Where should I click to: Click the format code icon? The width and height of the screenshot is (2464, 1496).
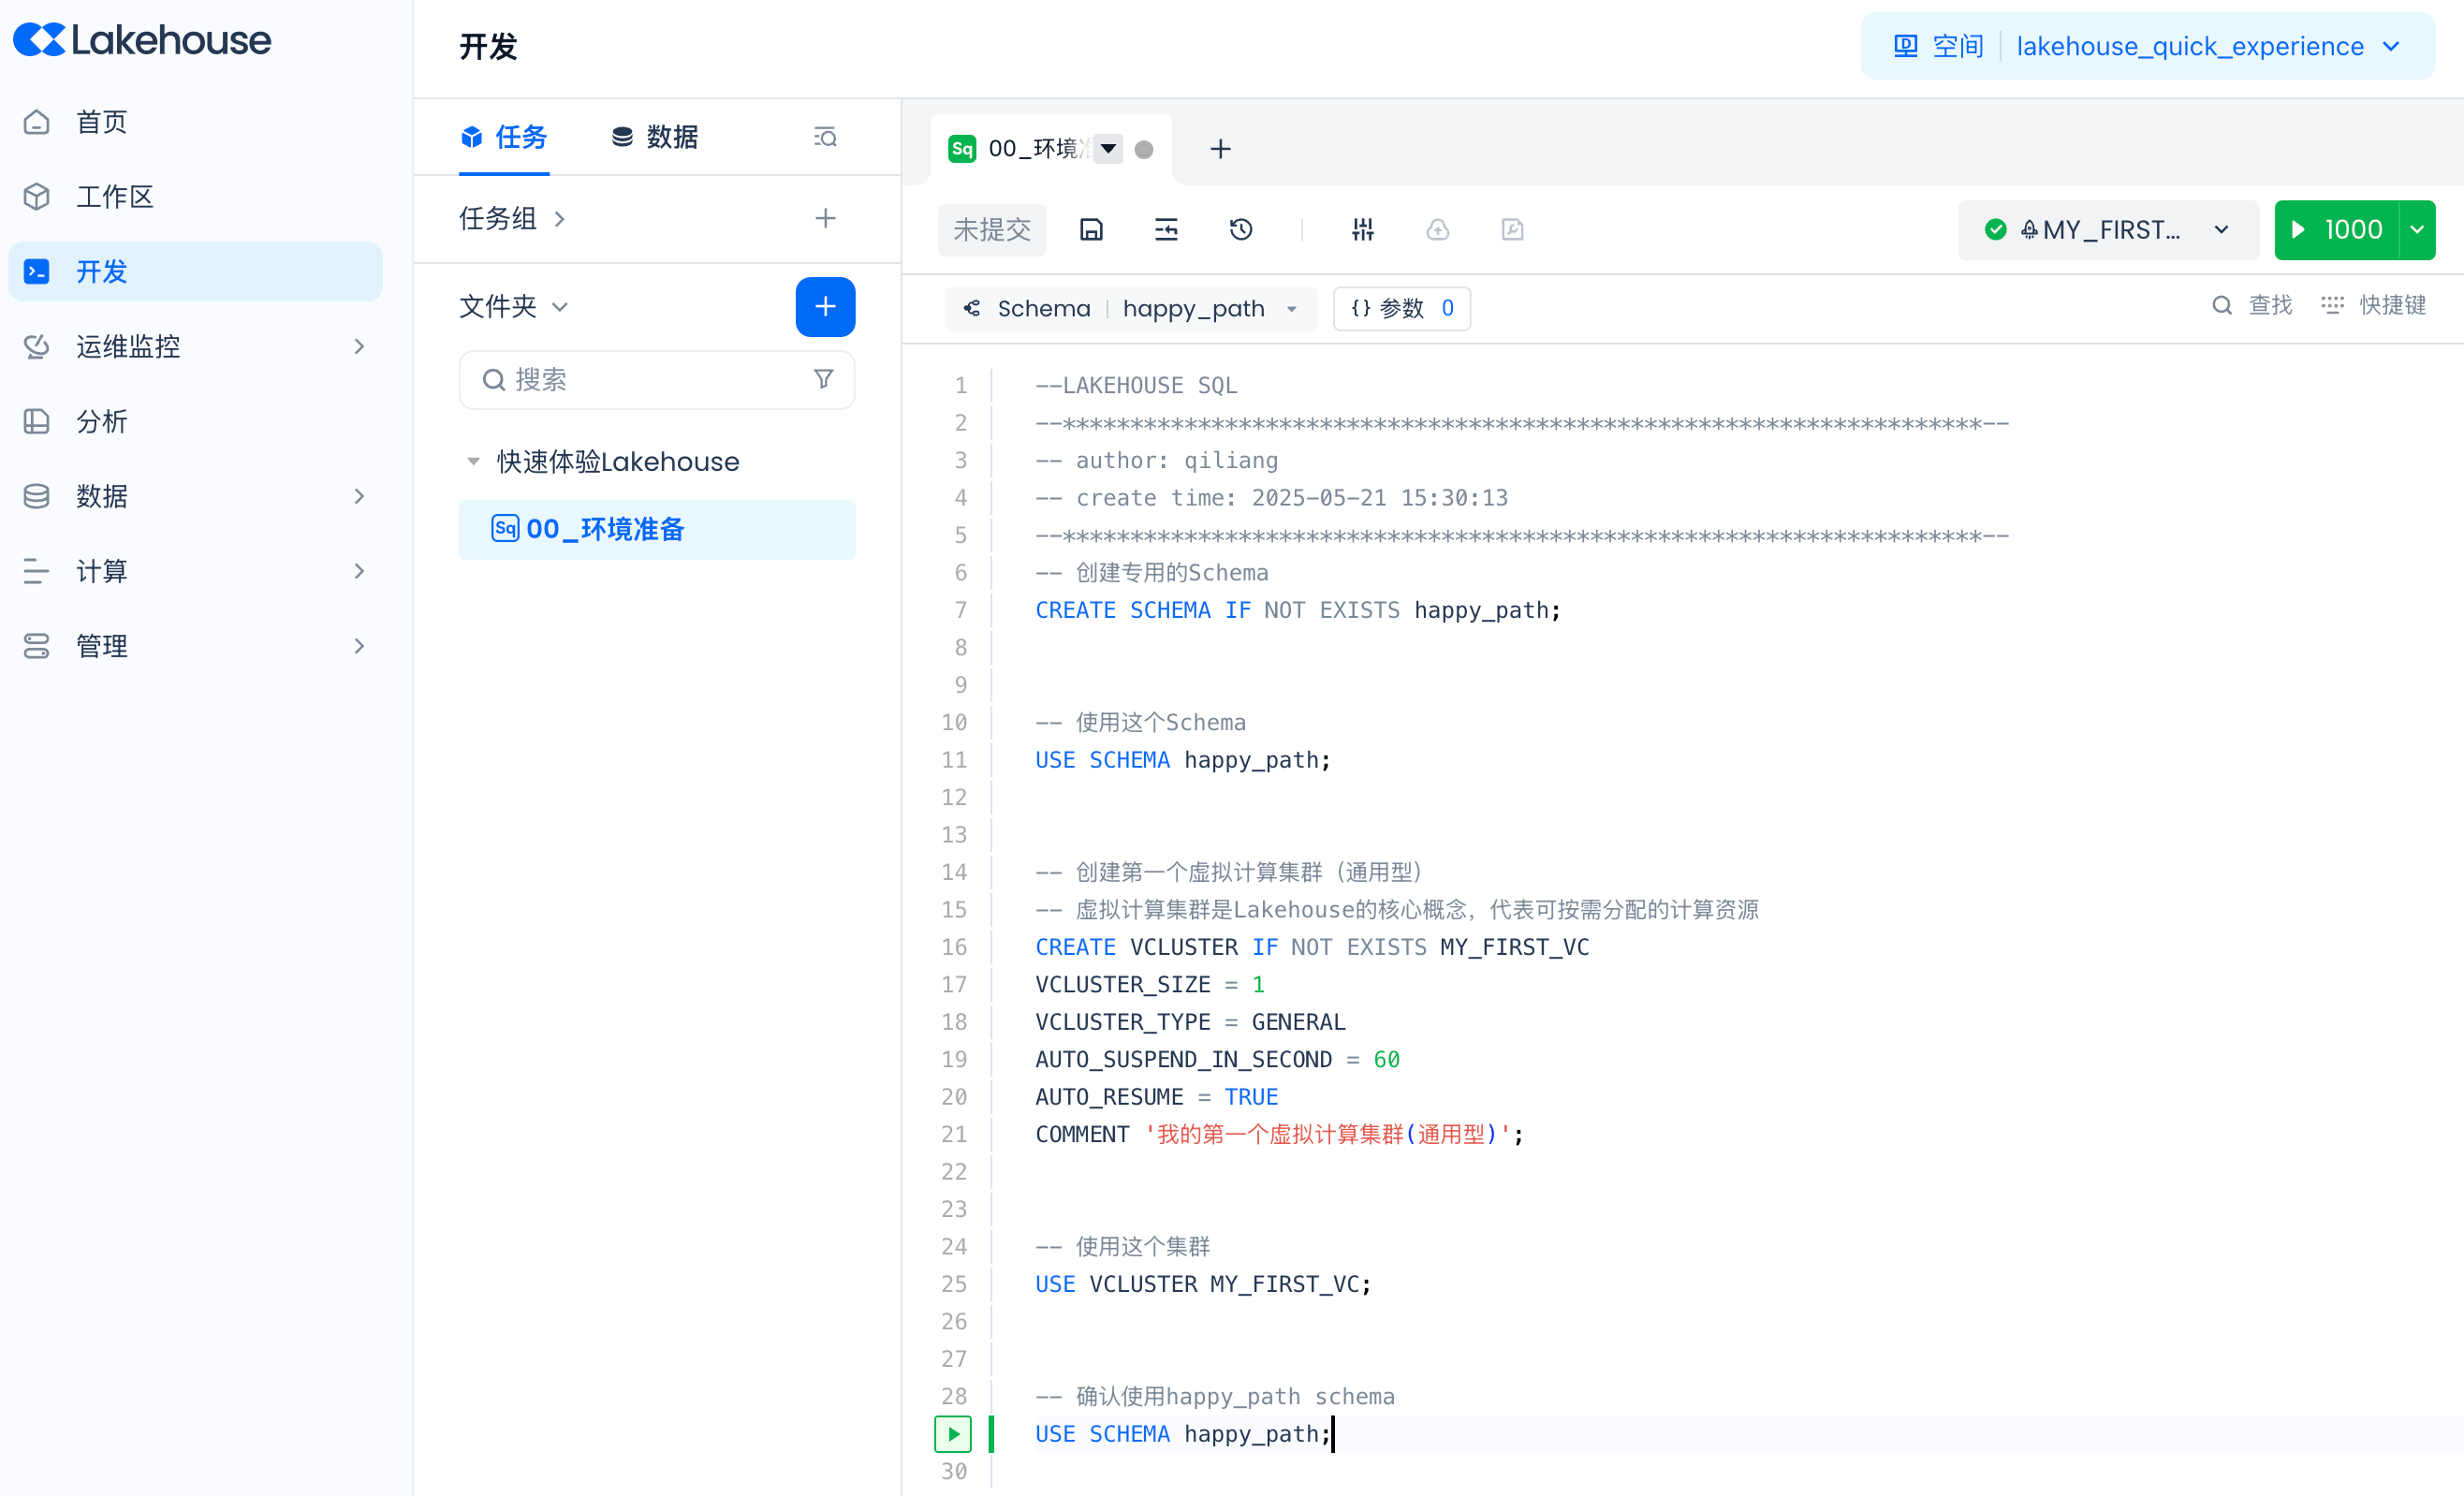tap(1166, 230)
